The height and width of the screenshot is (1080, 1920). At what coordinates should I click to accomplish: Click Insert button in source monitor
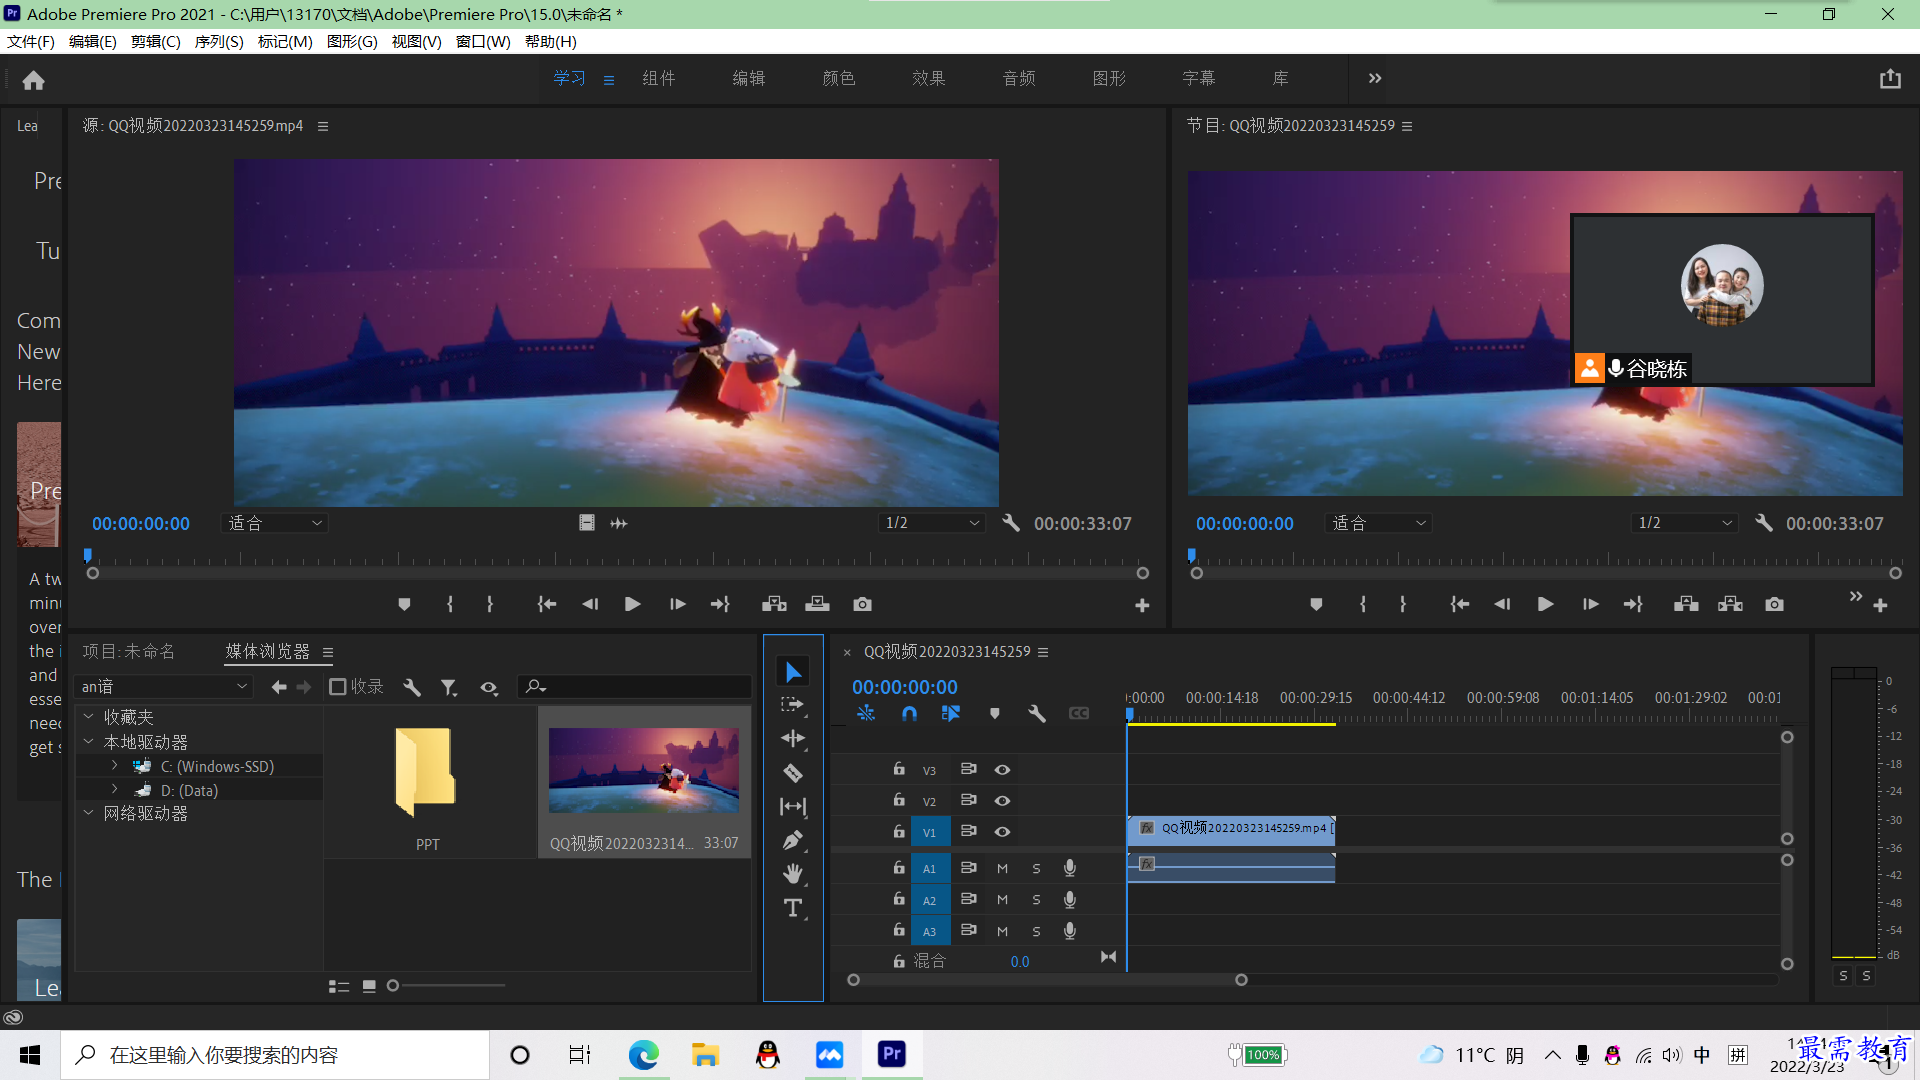pyautogui.click(x=774, y=604)
